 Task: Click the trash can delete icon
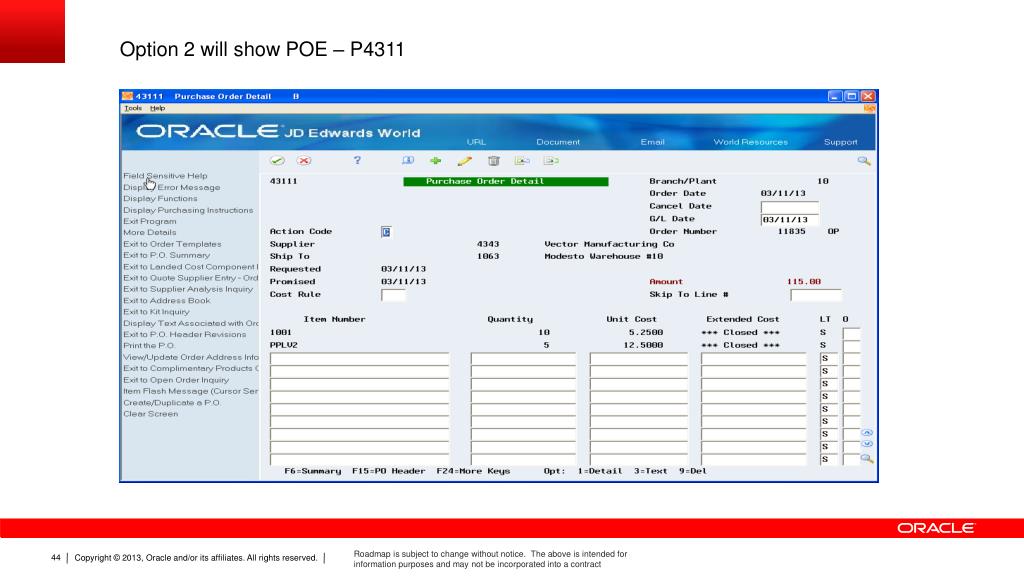point(494,161)
